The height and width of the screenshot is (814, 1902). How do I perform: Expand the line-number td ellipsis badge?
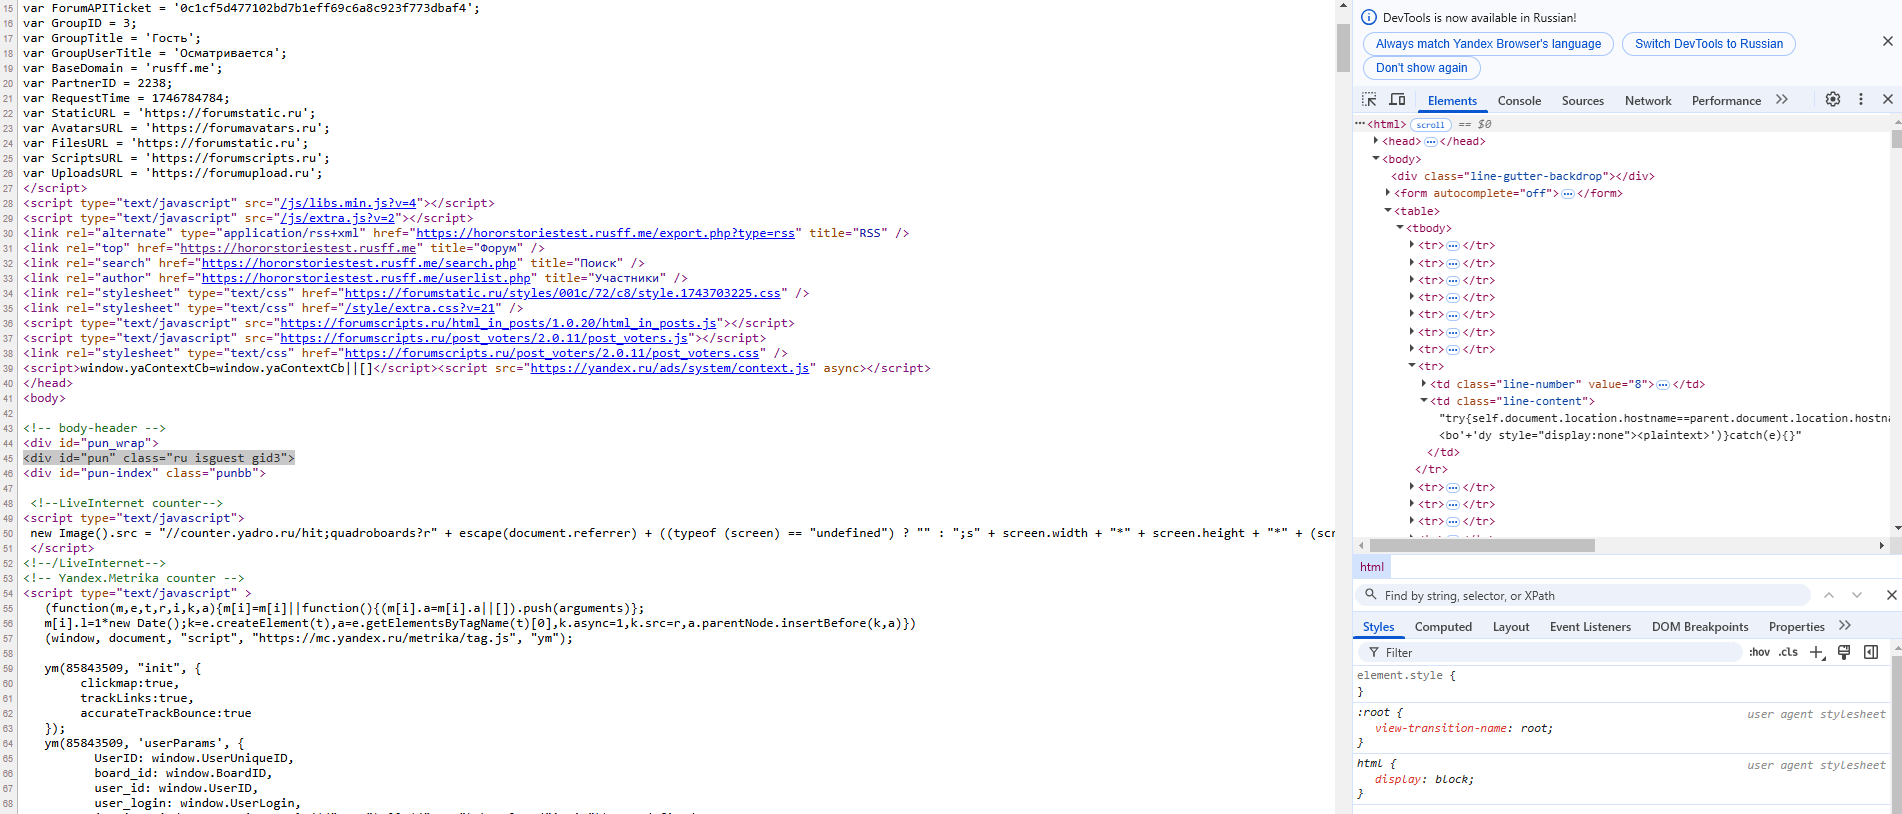[1662, 384]
